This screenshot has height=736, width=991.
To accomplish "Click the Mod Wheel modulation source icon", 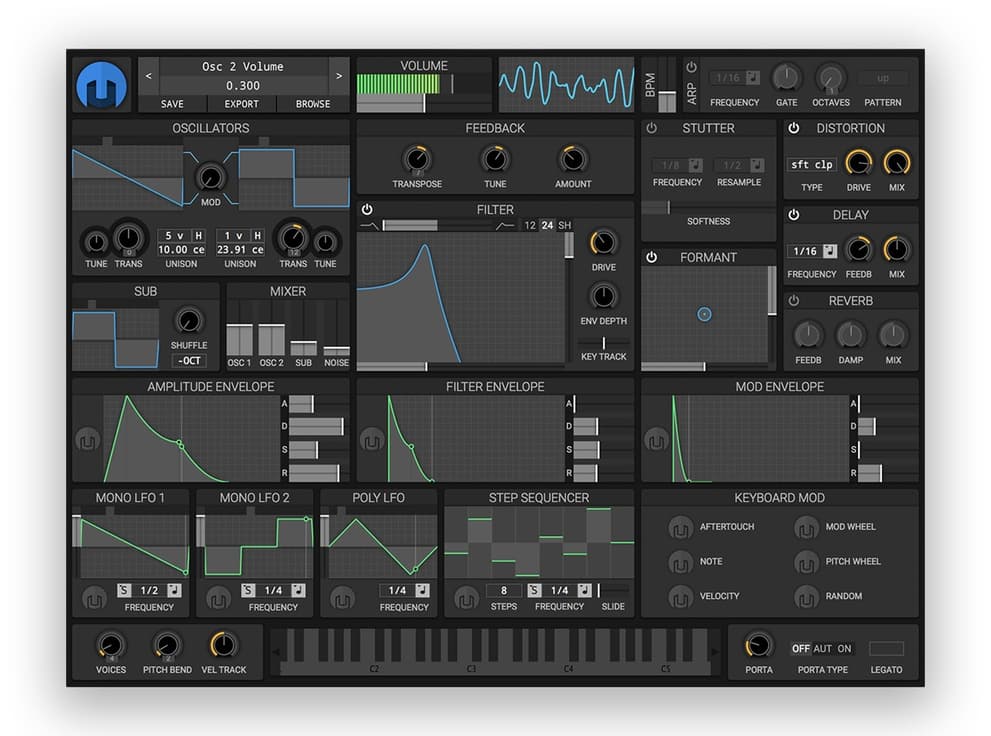I will pyautogui.click(x=806, y=527).
